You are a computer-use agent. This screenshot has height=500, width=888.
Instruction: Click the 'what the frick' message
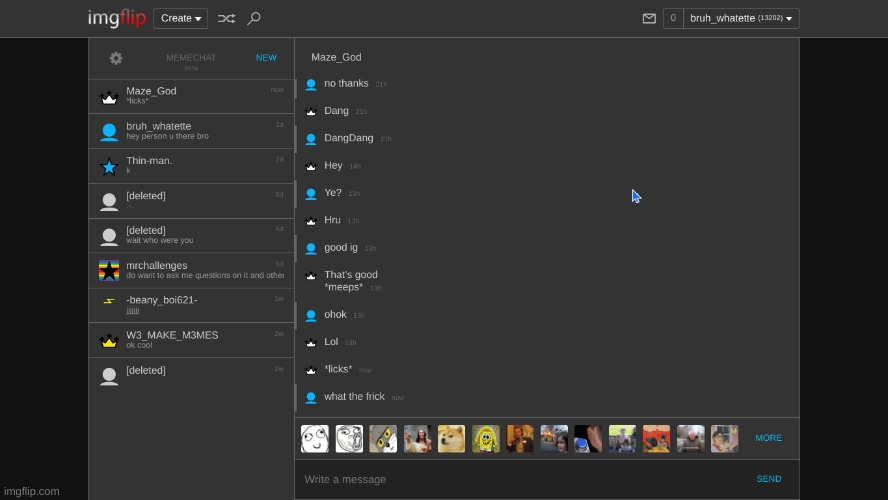355,396
